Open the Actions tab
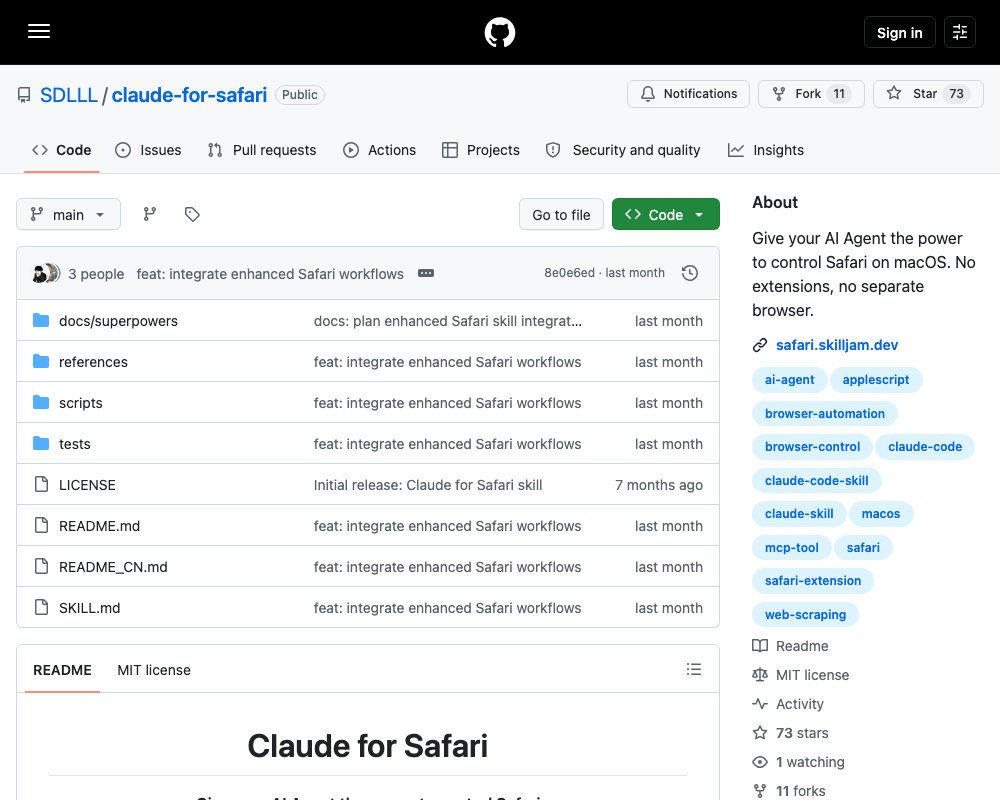 379,150
